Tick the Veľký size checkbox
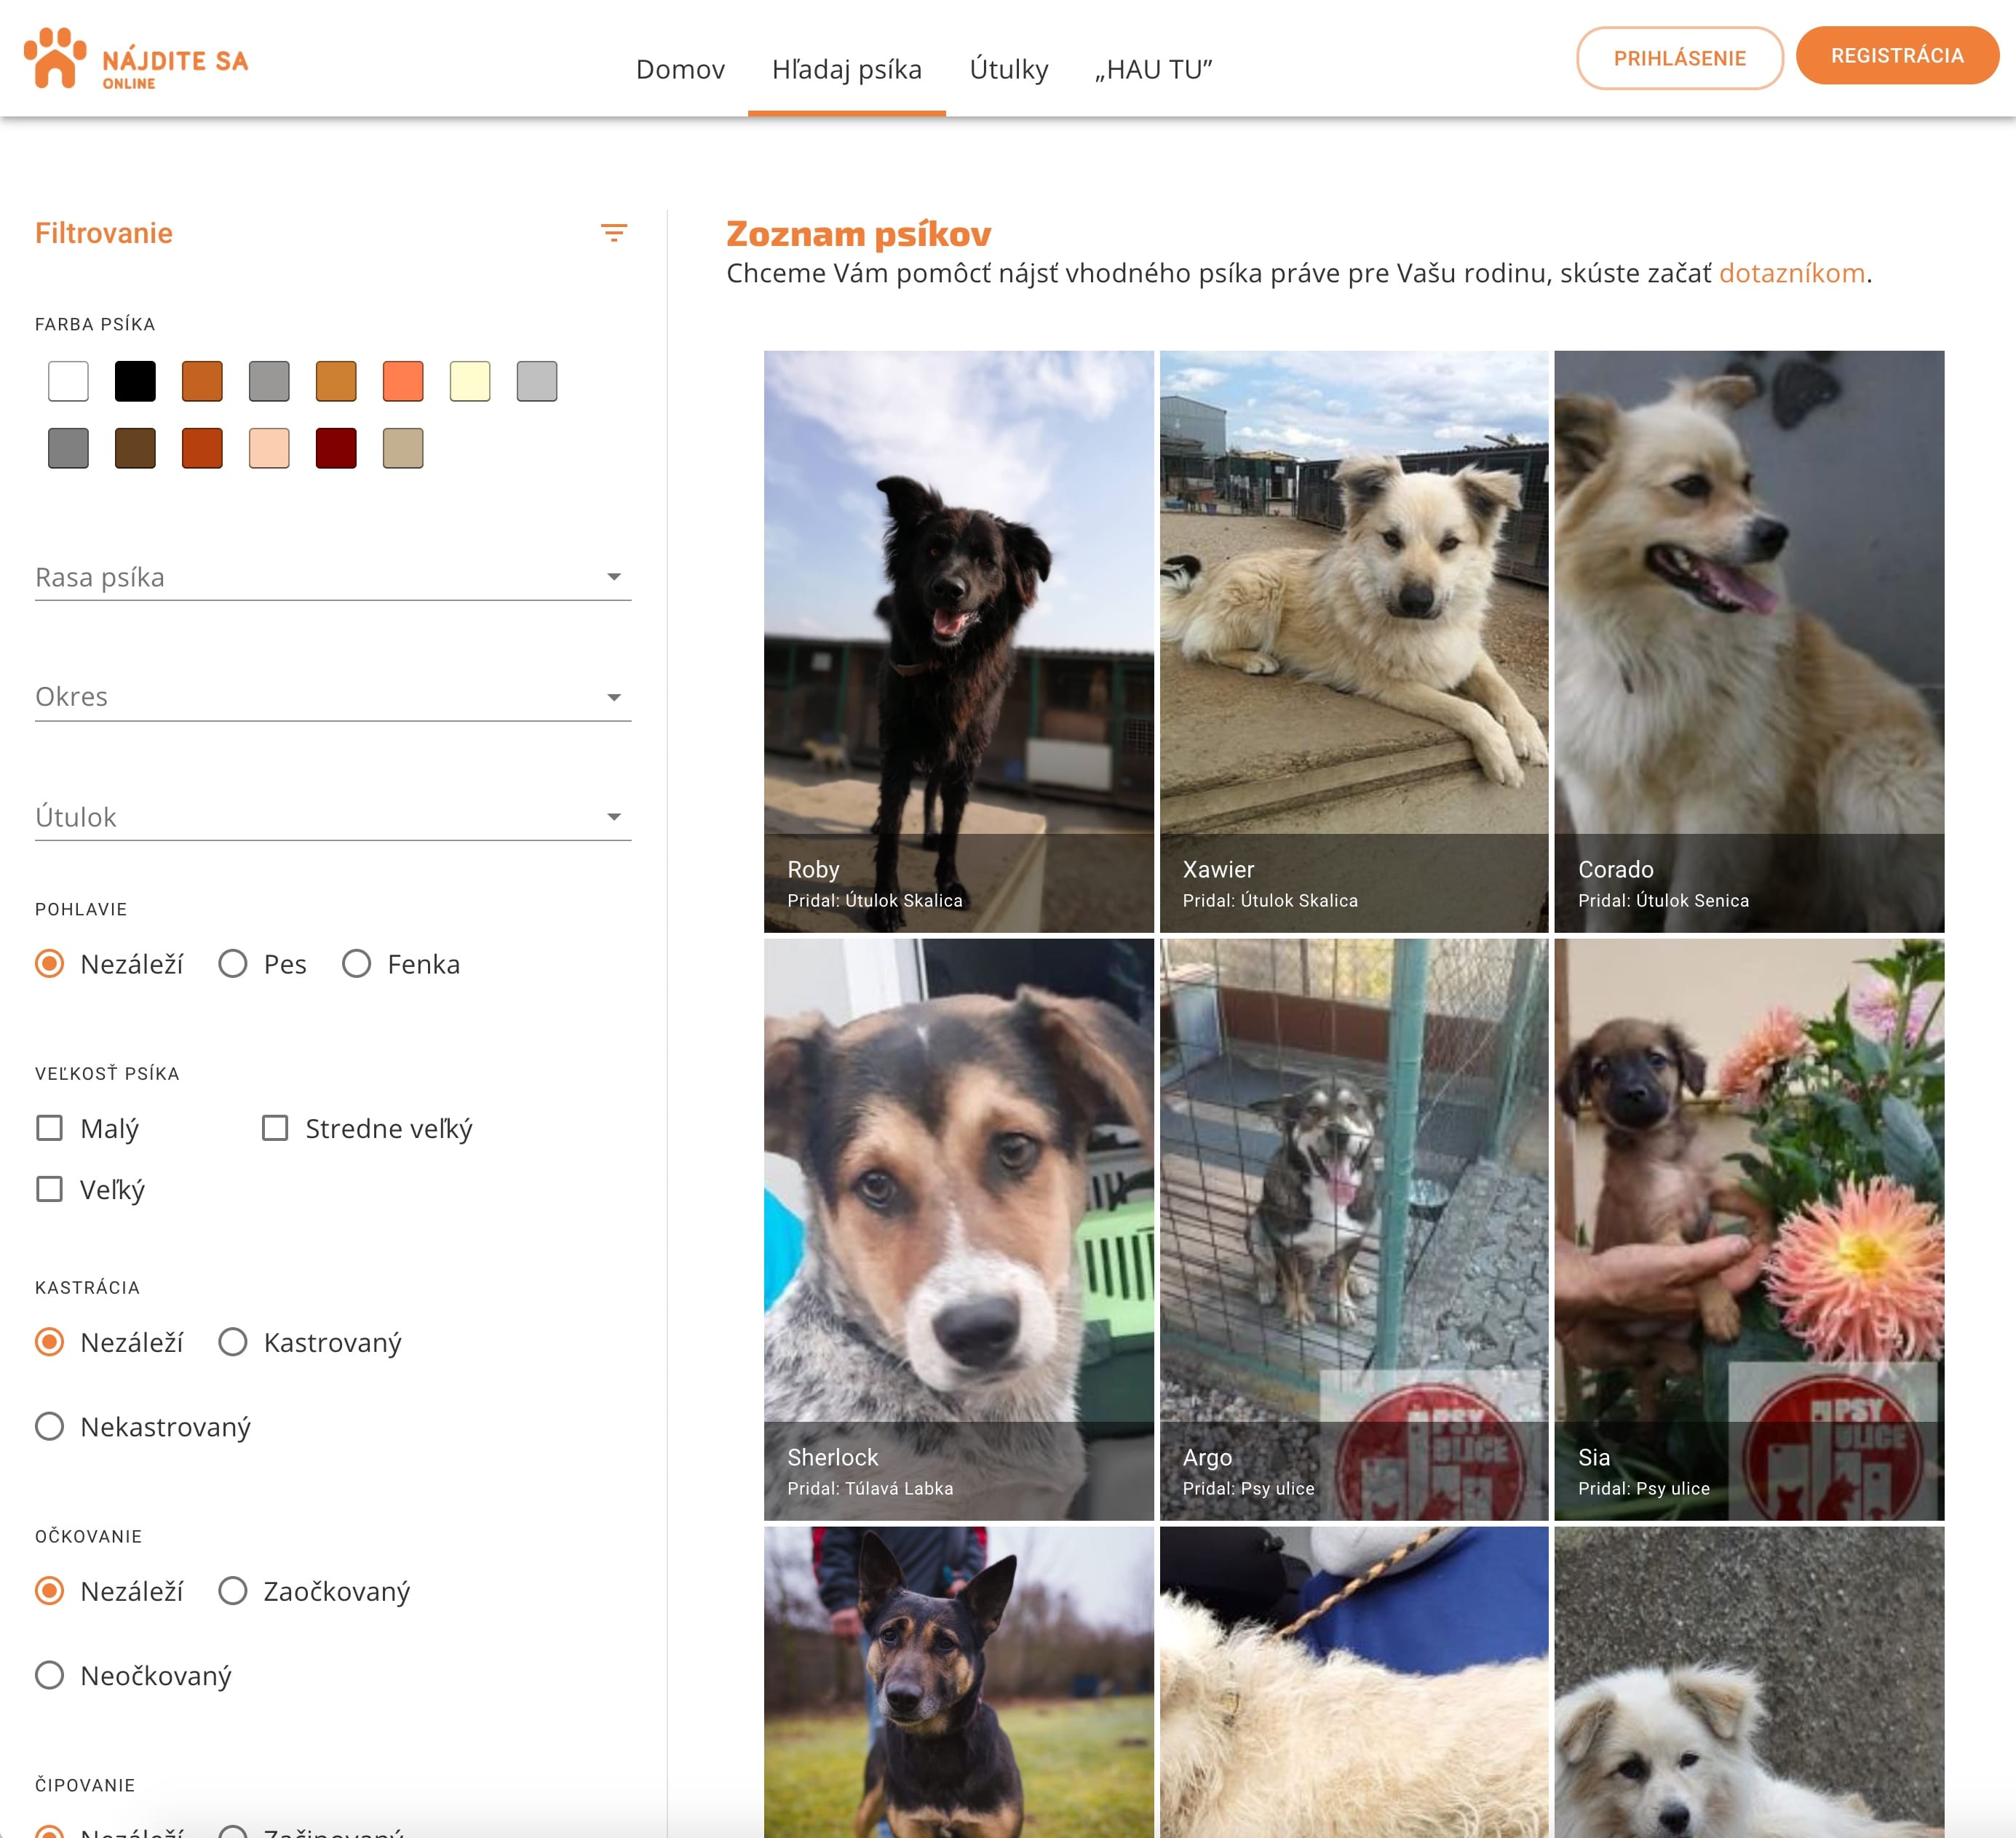The image size is (2016, 1838). 49,1189
